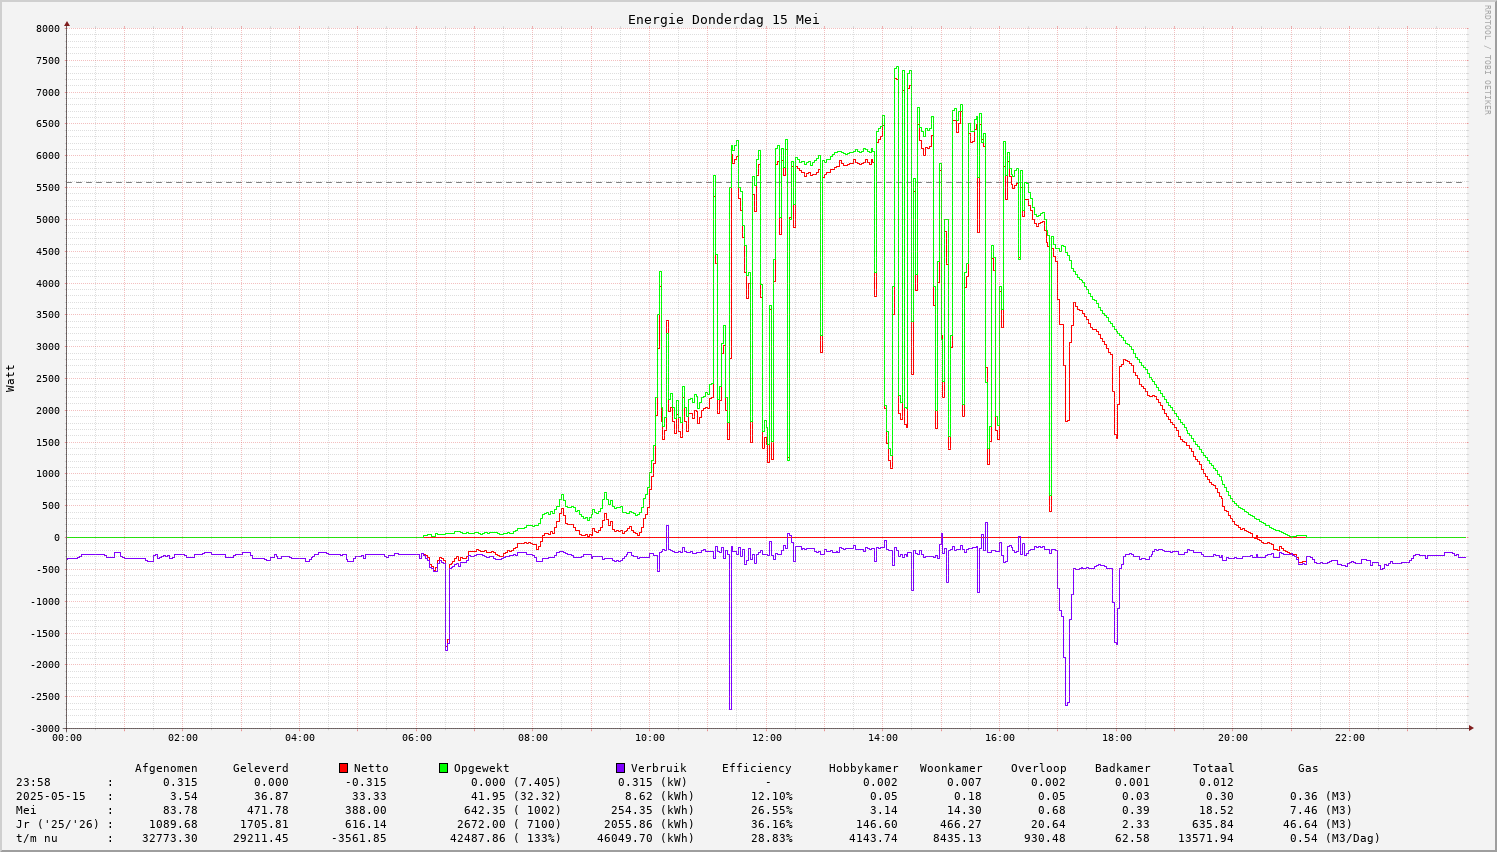
Task: Select the 12:00 time axis label
Action: [766, 738]
